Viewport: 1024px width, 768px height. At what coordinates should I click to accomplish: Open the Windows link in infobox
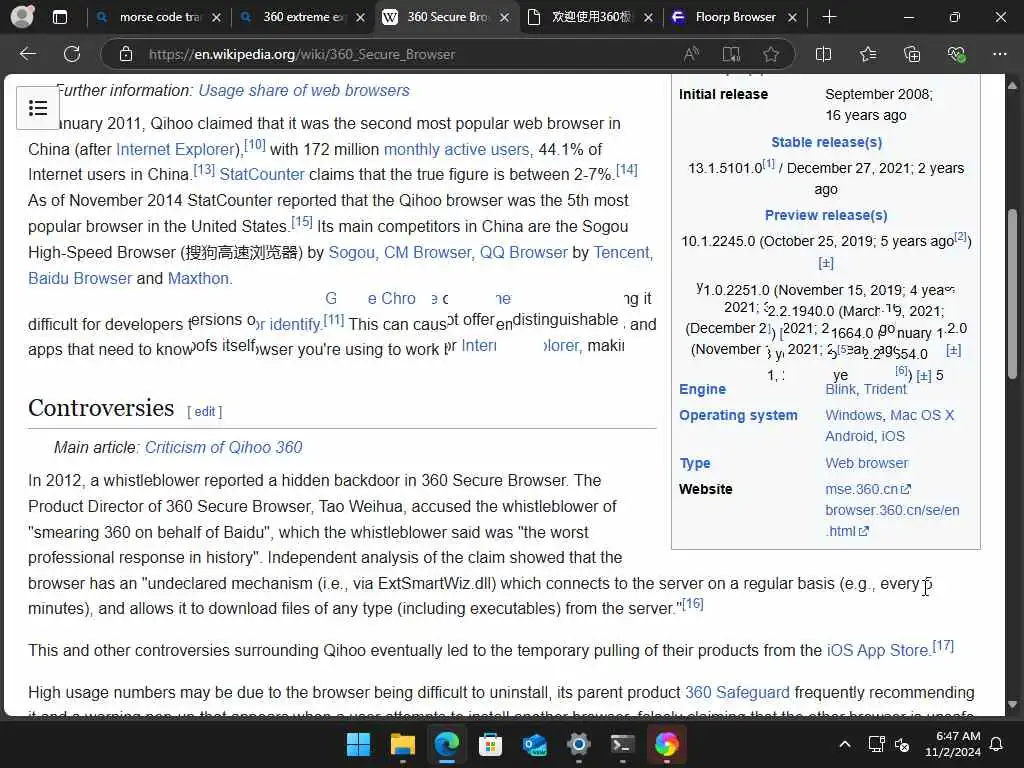854,415
